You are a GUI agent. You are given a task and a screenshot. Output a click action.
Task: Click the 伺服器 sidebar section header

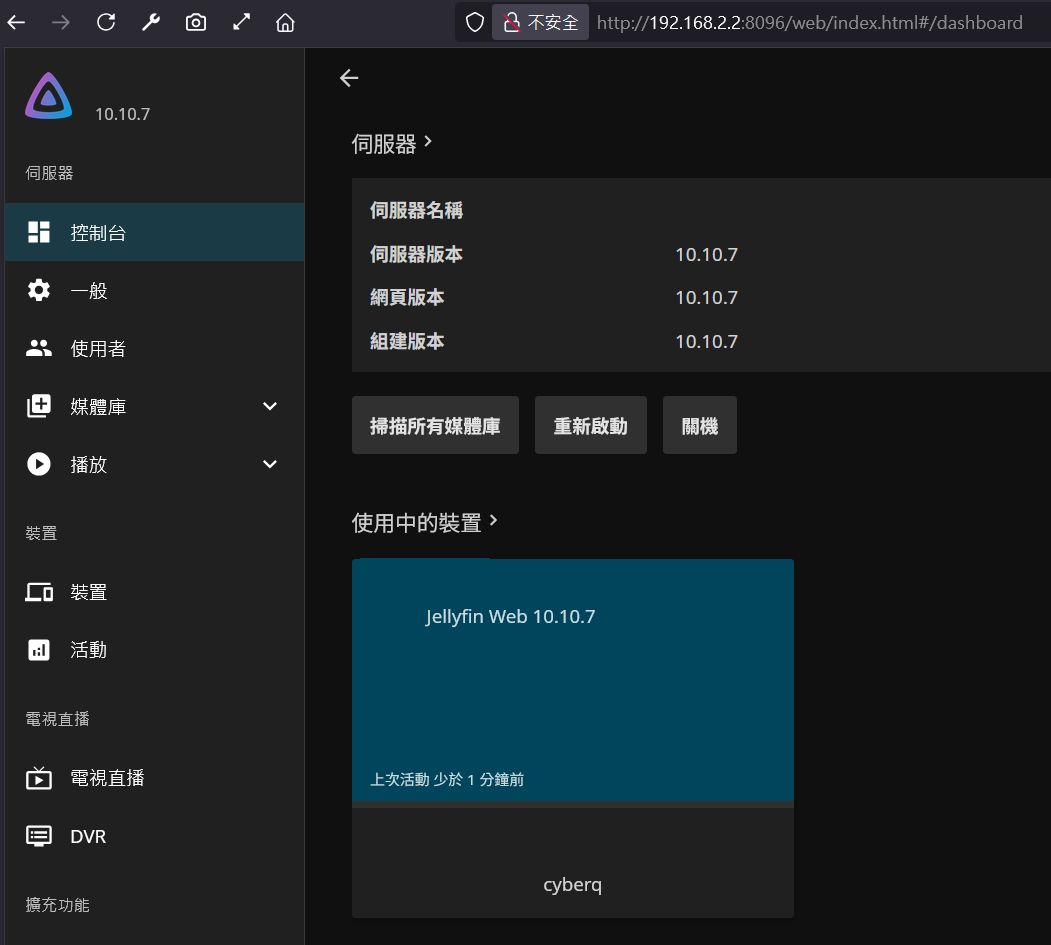(x=50, y=173)
